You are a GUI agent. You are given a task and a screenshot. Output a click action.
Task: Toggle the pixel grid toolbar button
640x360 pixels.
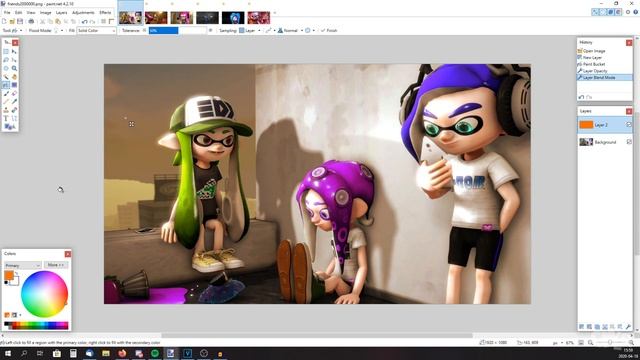click(104, 21)
